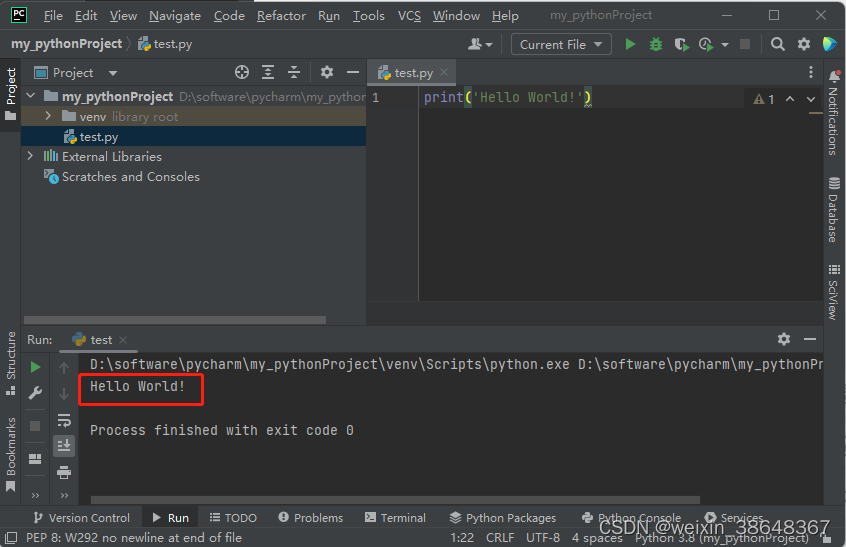Restore layout icon in Run panel
The image size is (846, 547).
(35, 459)
